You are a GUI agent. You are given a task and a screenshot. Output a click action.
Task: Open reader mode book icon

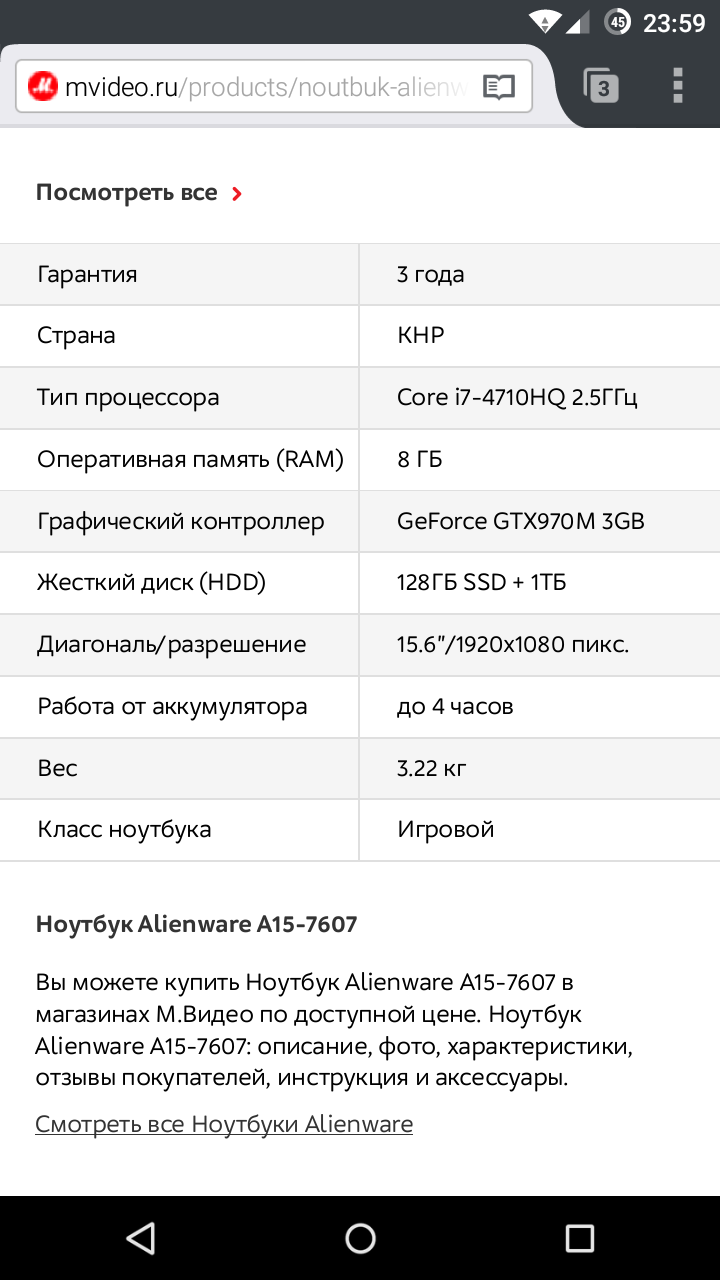(x=498, y=87)
